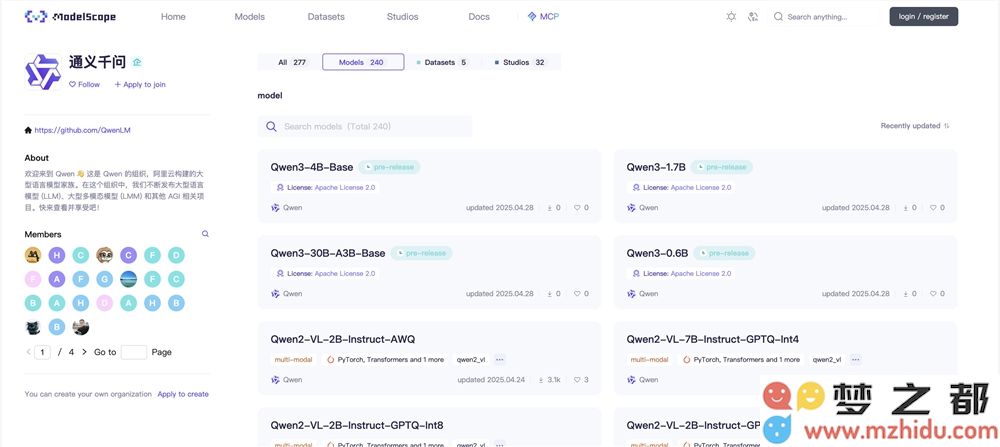Click the current page number box 1
The image size is (1000, 447).
click(x=43, y=352)
